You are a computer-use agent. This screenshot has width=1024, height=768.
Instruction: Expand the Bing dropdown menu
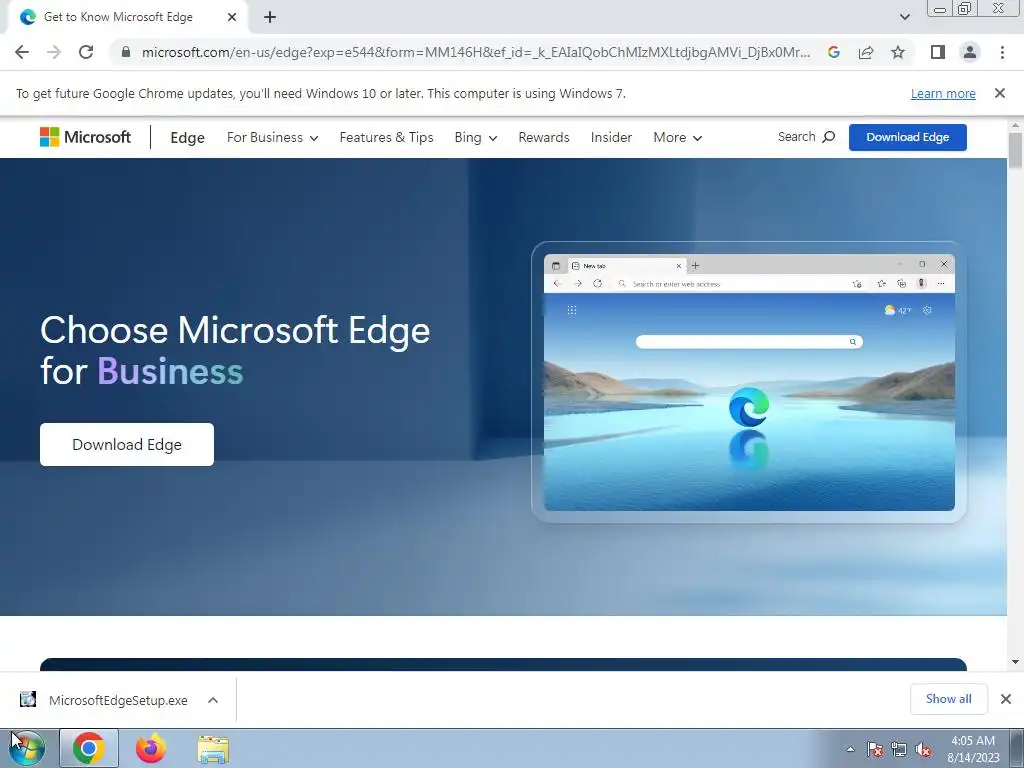pos(476,138)
